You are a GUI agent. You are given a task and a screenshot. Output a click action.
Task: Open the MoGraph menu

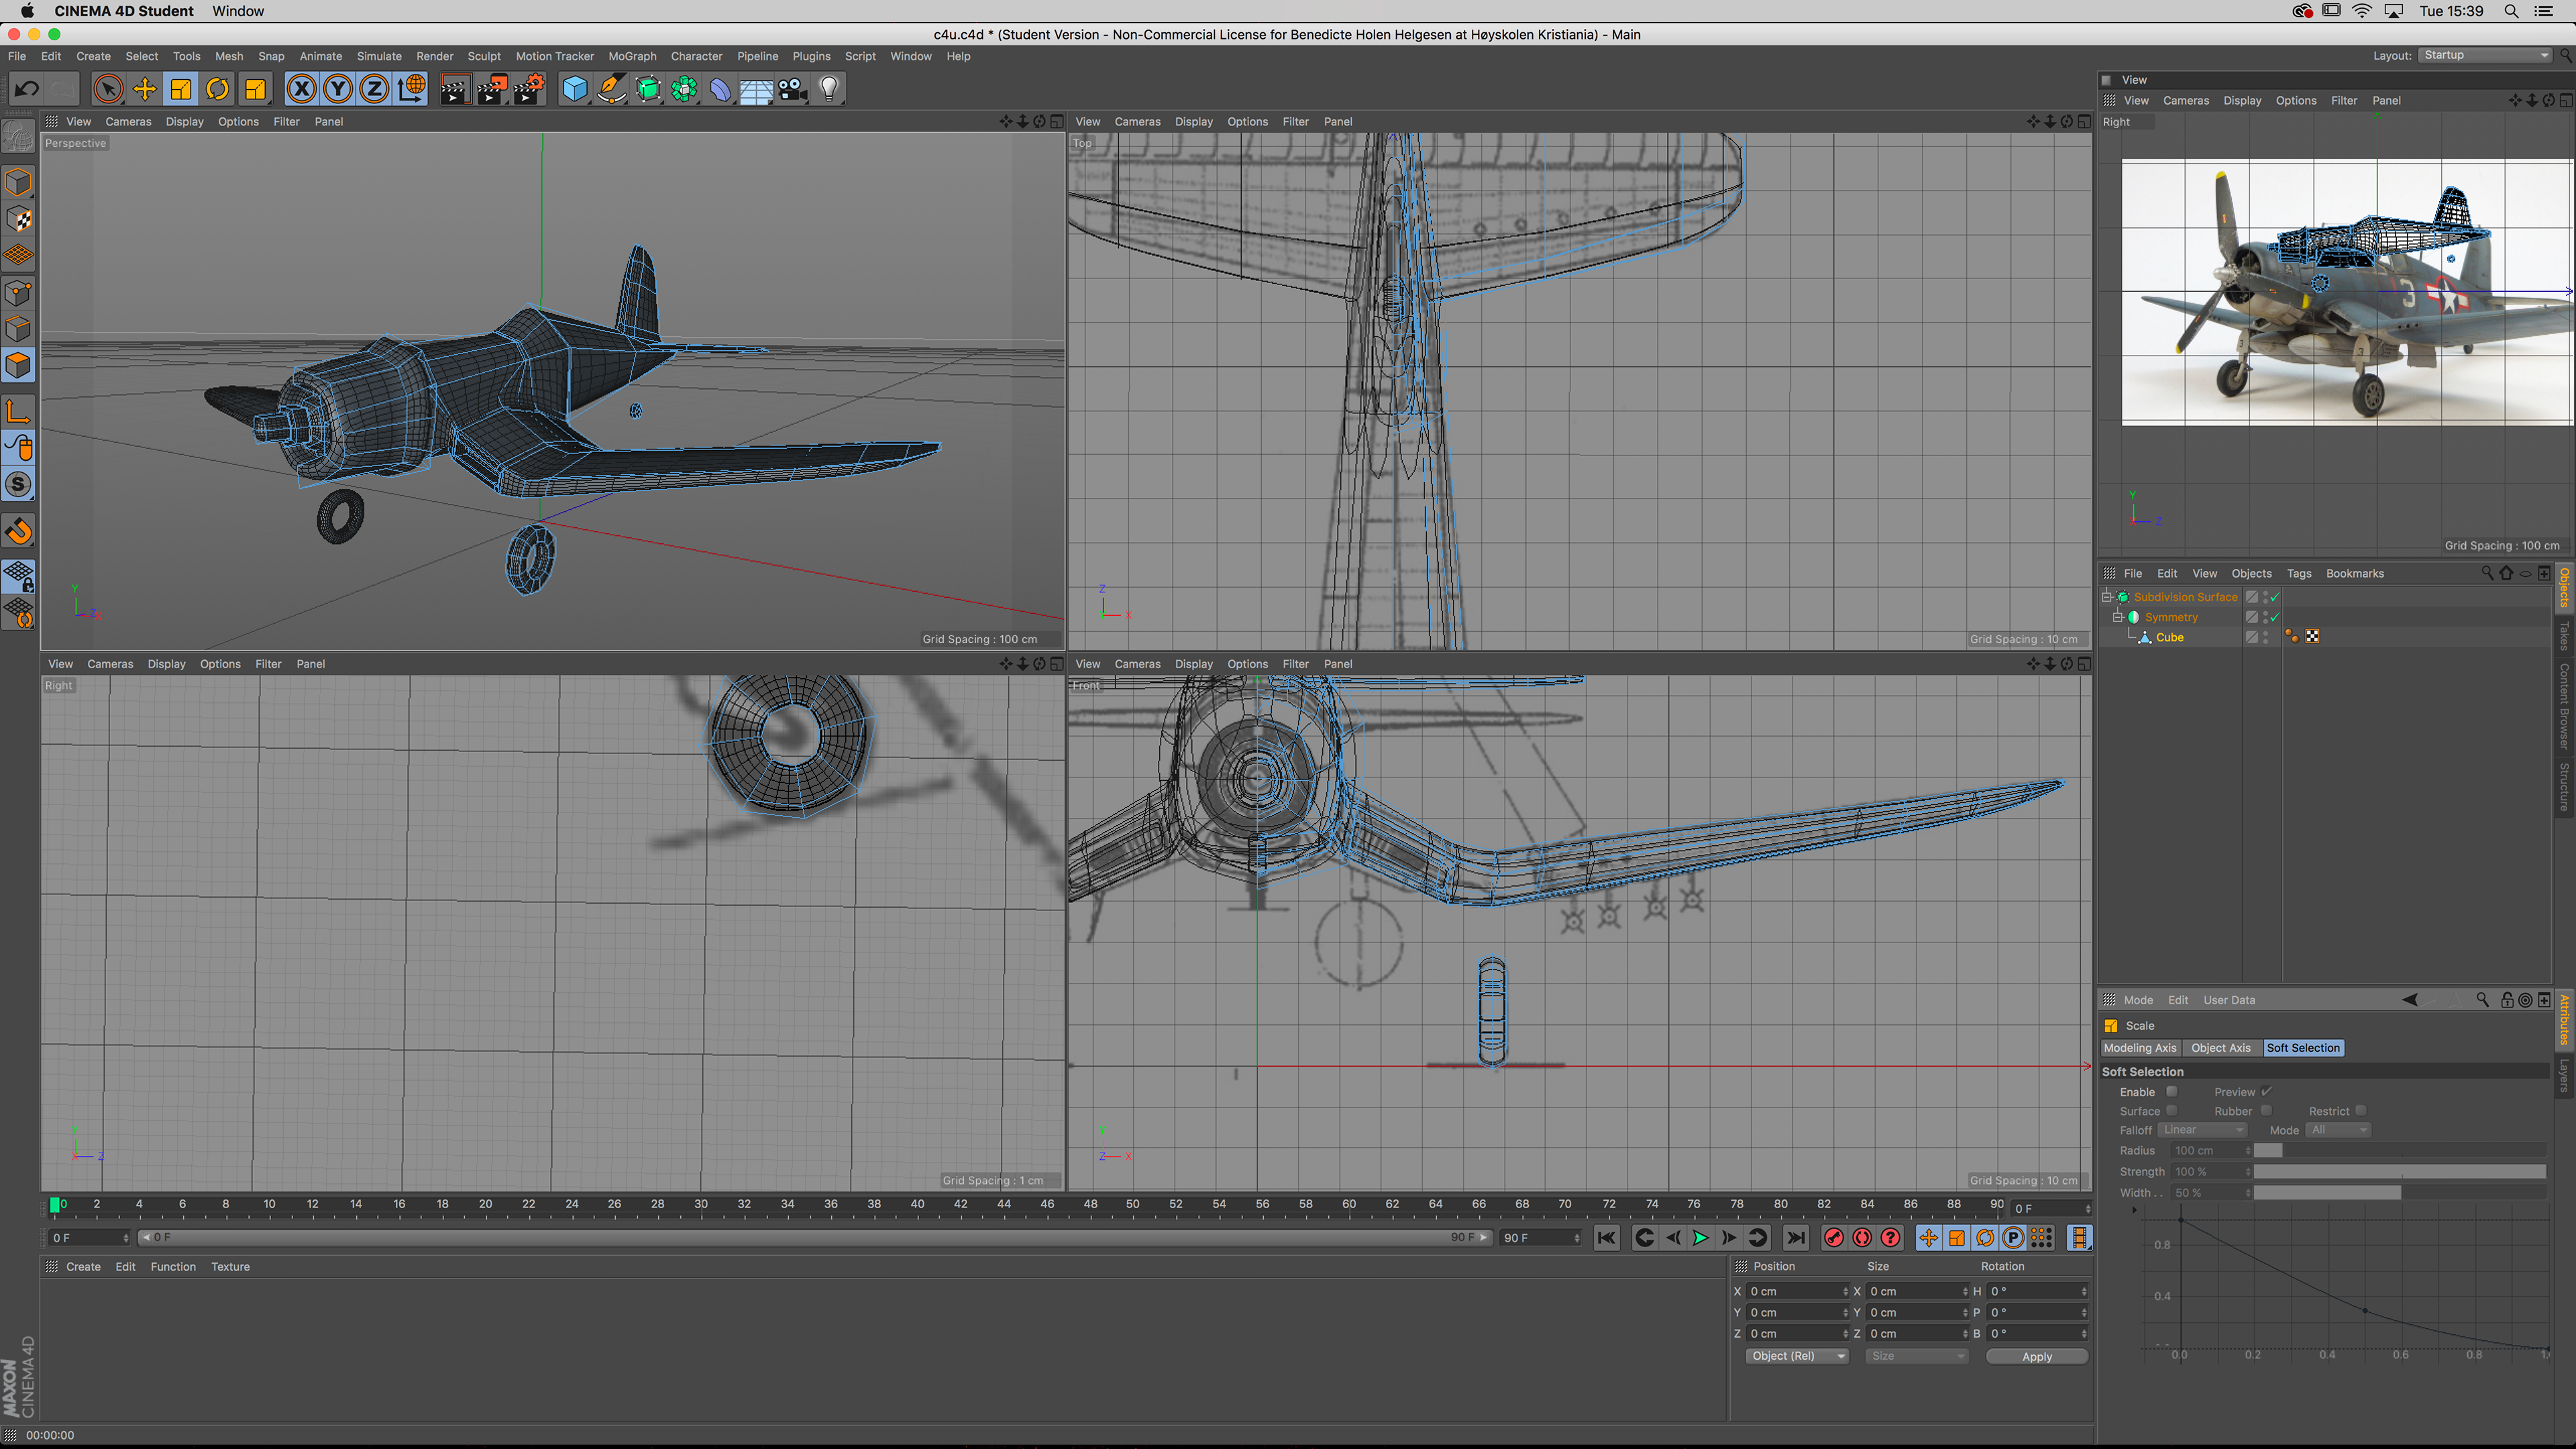632,56
